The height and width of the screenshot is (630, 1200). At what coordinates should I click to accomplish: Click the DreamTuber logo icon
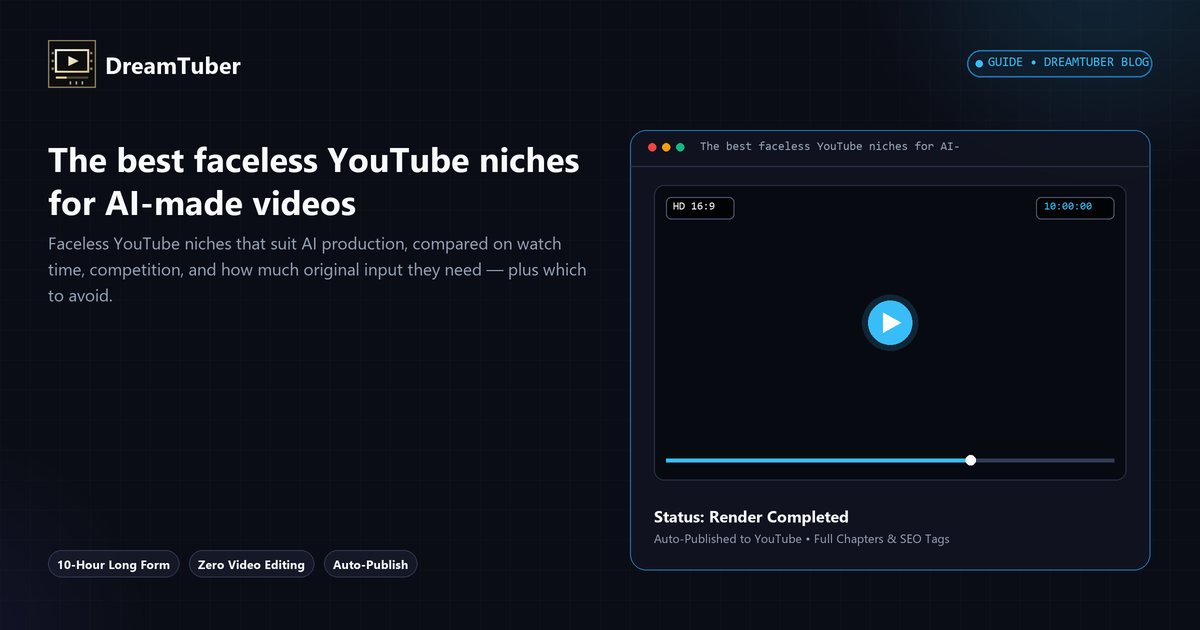click(x=72, y=64)
